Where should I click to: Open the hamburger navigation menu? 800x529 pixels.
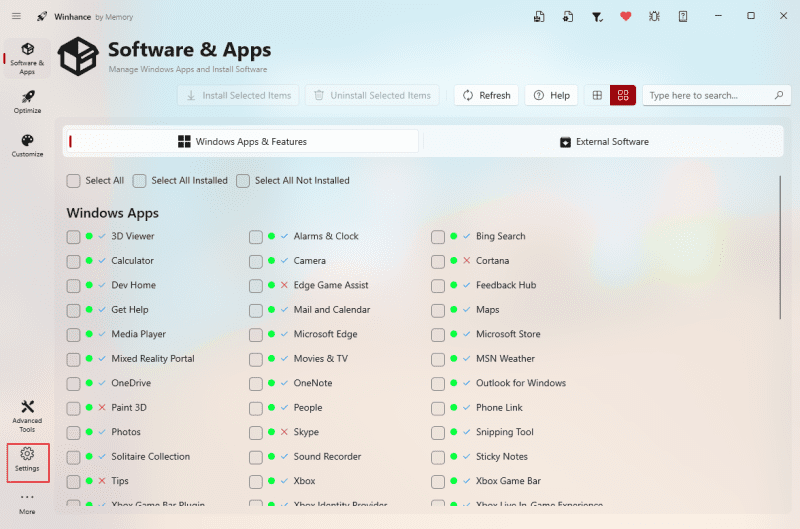pos(16,16)
